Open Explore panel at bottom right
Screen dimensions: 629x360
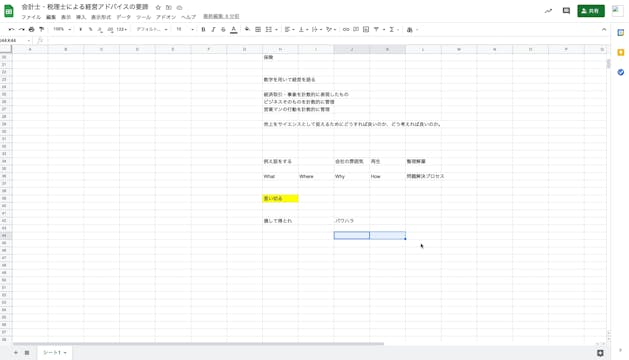pos(600,353)
